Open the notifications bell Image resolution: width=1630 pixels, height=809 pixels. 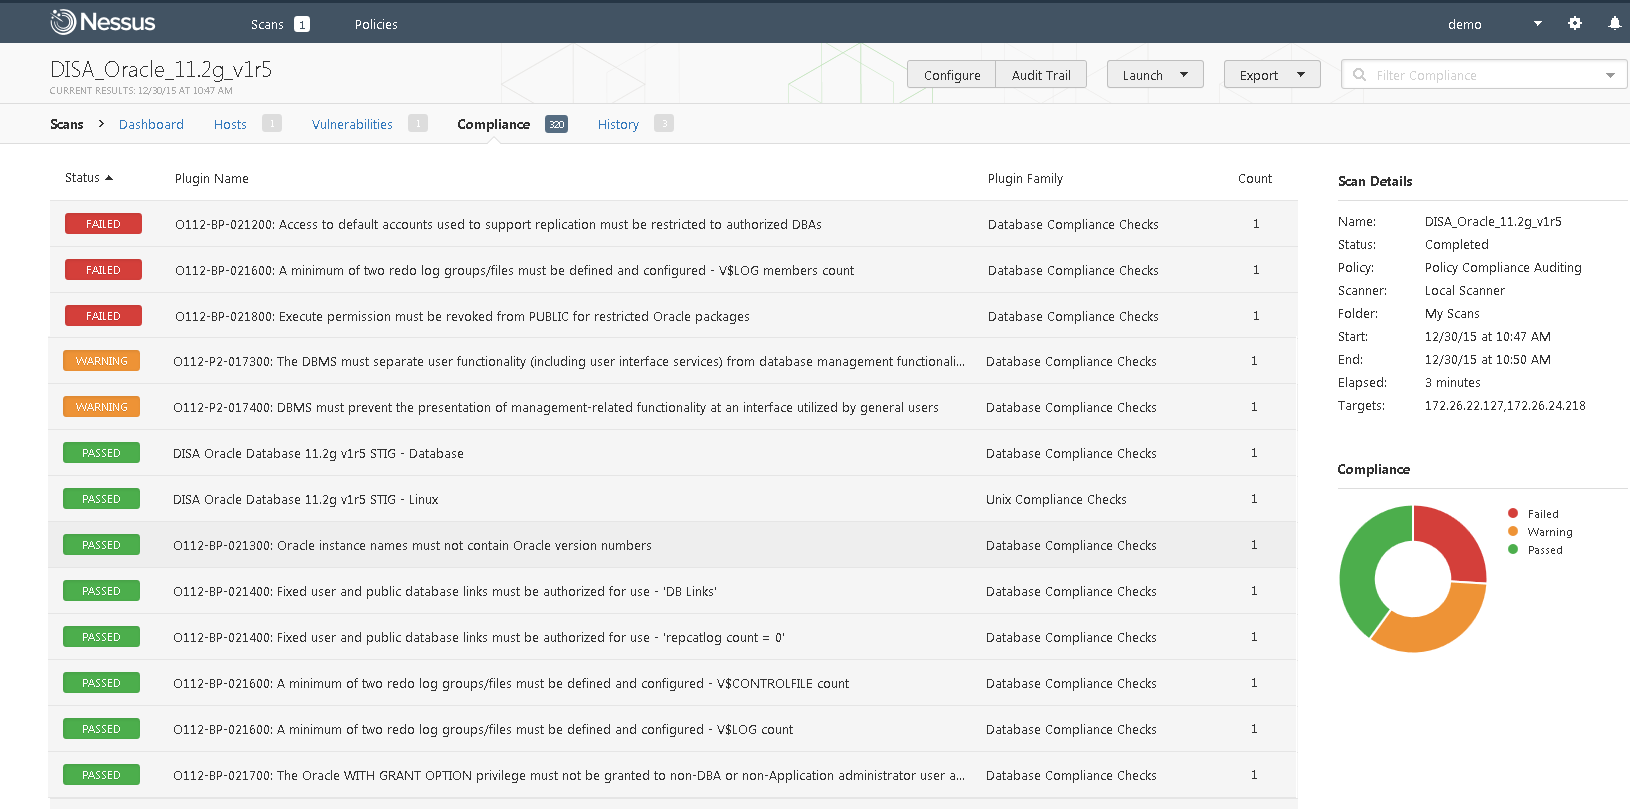pos(1614,23)
